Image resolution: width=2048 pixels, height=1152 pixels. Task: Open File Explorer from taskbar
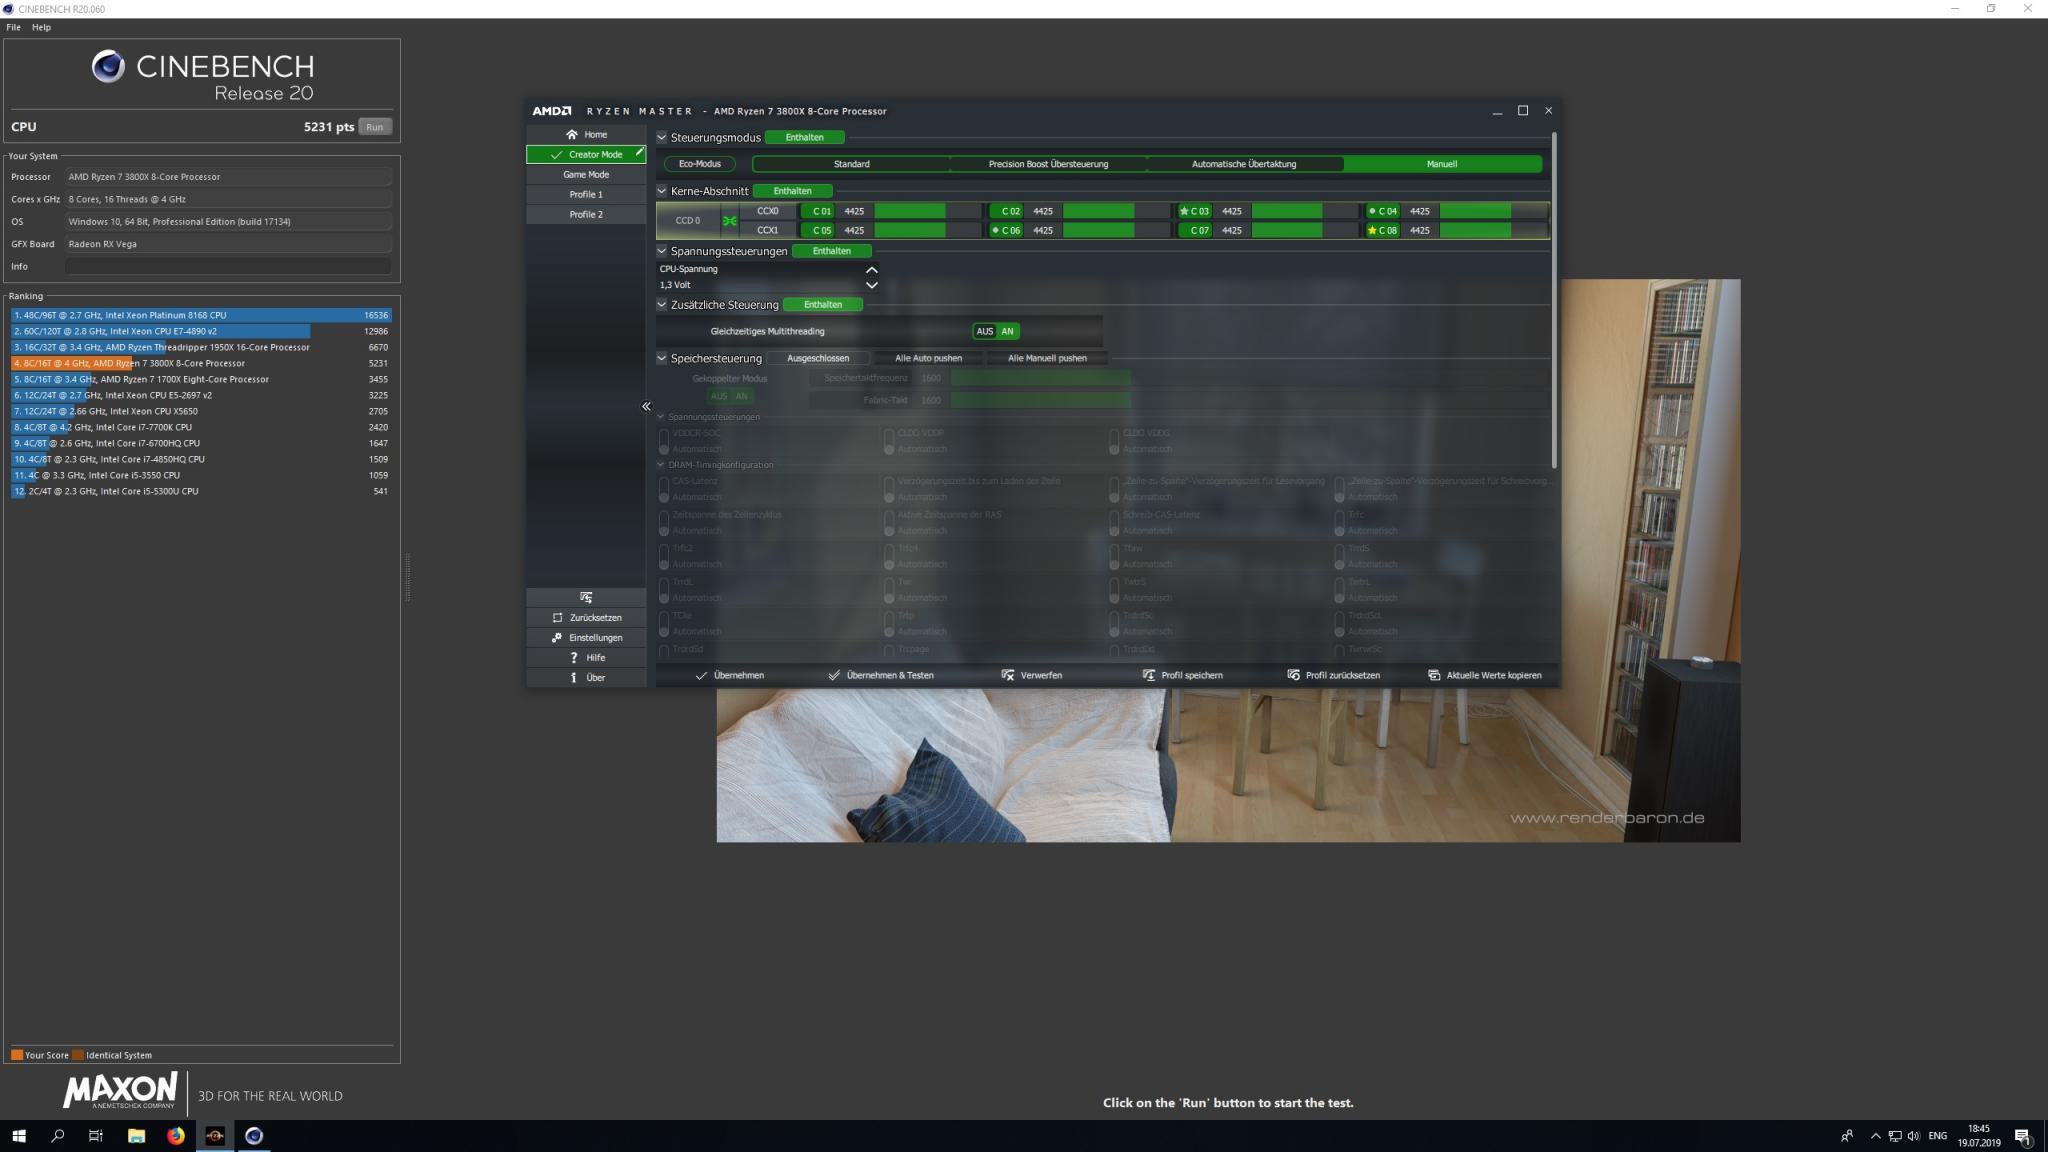point(136,1136)
